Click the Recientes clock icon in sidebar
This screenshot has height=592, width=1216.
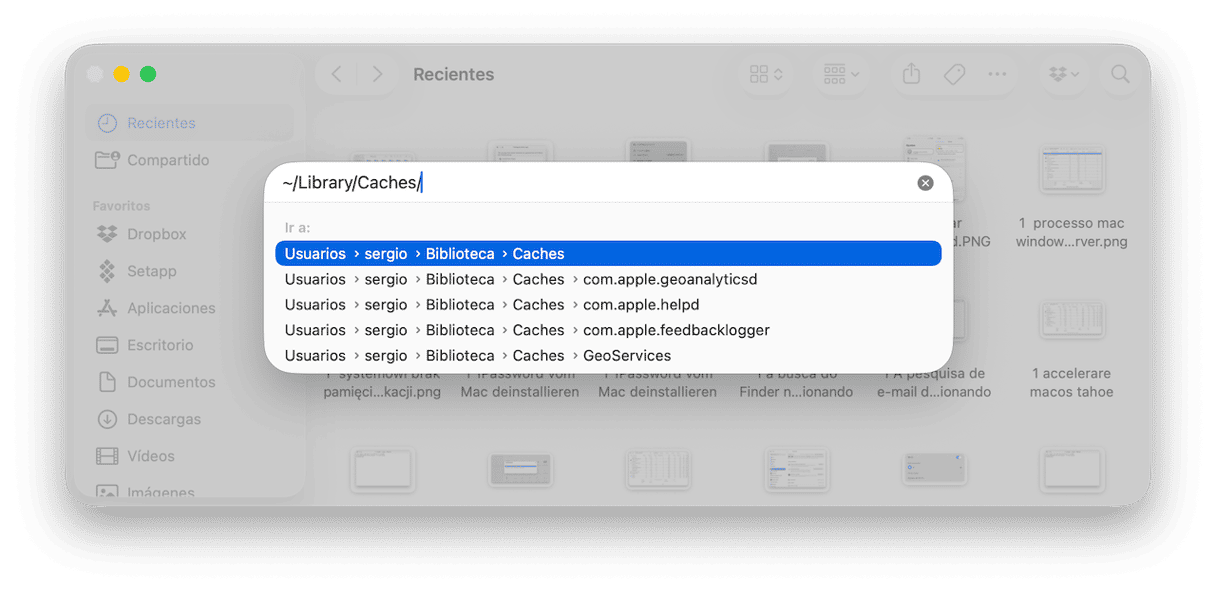click(x=107, y=123)
